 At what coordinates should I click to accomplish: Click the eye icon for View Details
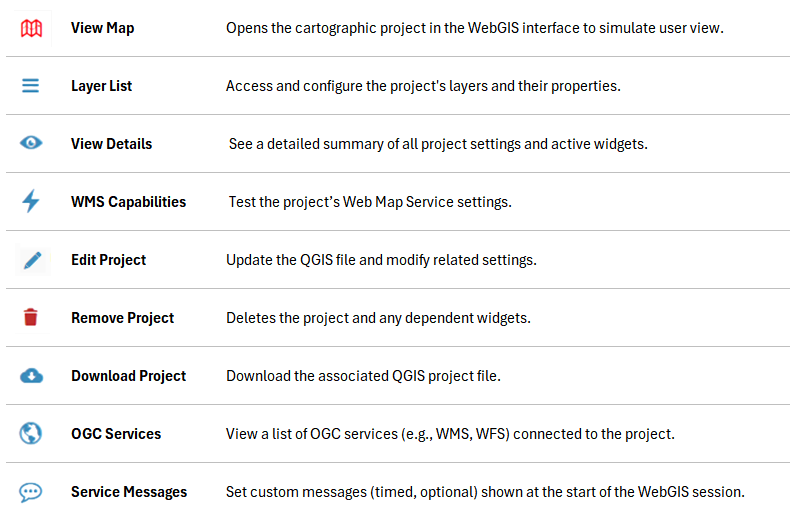(31, 143)
